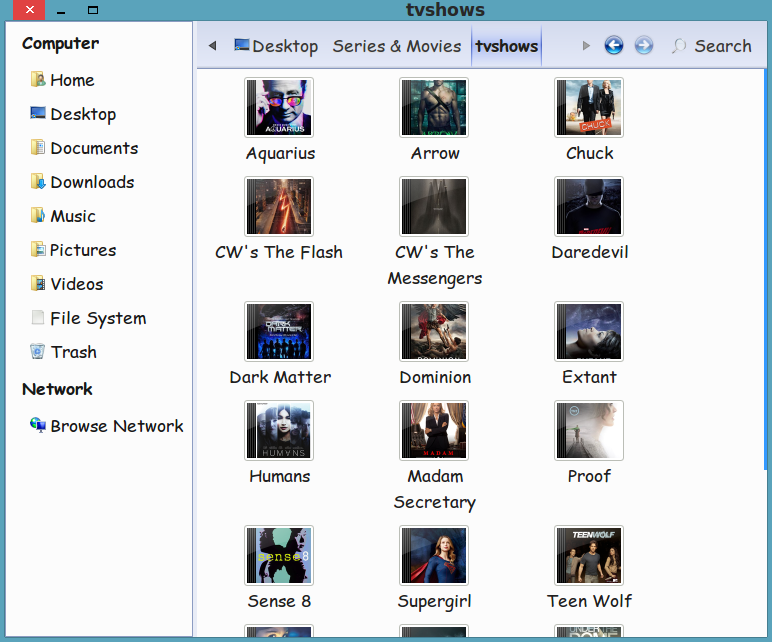The image size is (772, 642).
Task: Open the Dominion cover icon
Action: pyautogui.click(x=434, y=331)
